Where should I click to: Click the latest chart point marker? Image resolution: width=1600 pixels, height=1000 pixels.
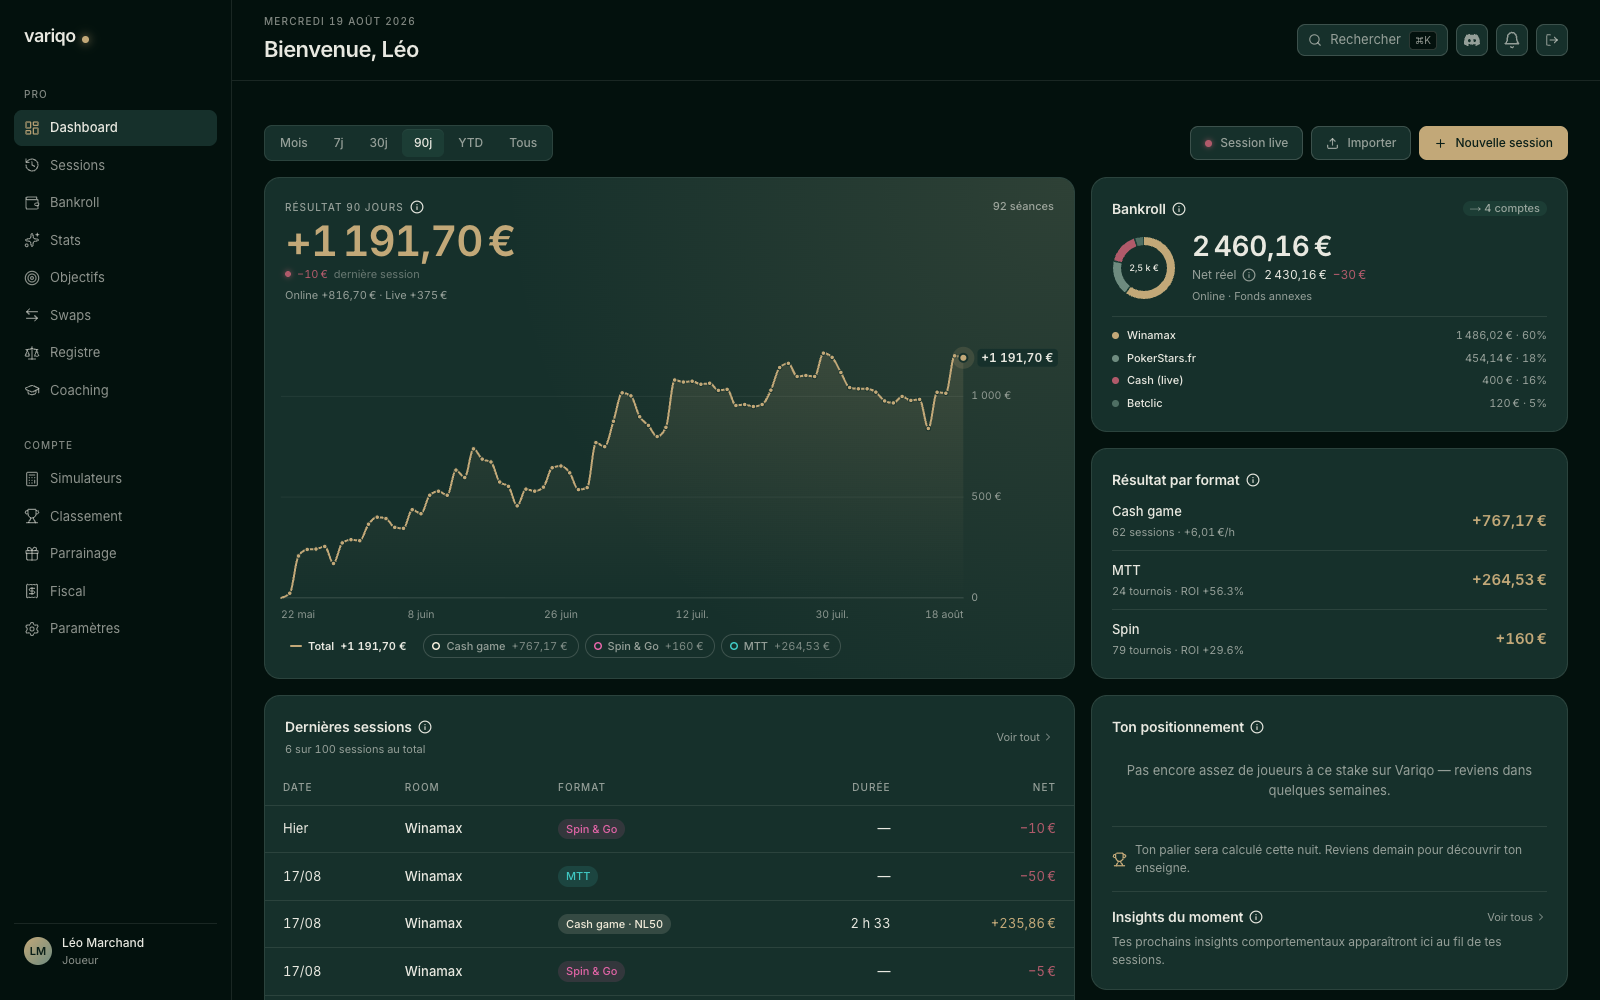pyautogui.click(x=963, y=357)
